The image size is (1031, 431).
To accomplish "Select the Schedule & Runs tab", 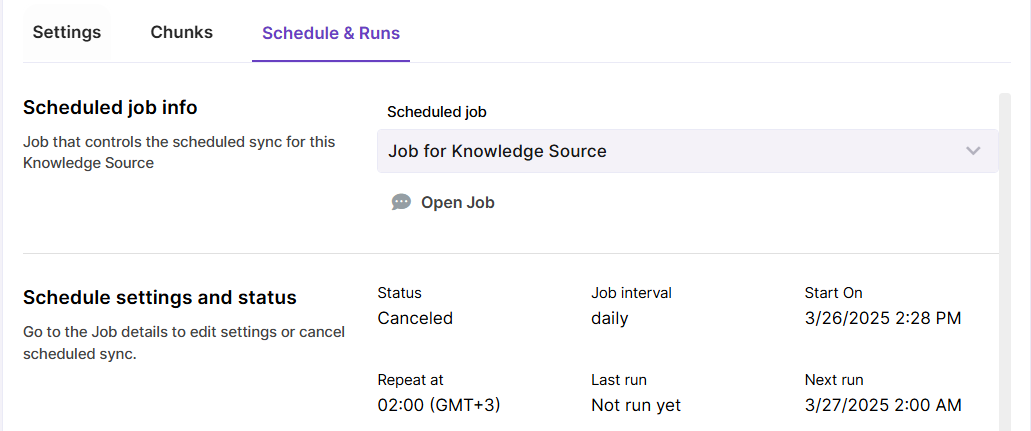I will point(330,33).
